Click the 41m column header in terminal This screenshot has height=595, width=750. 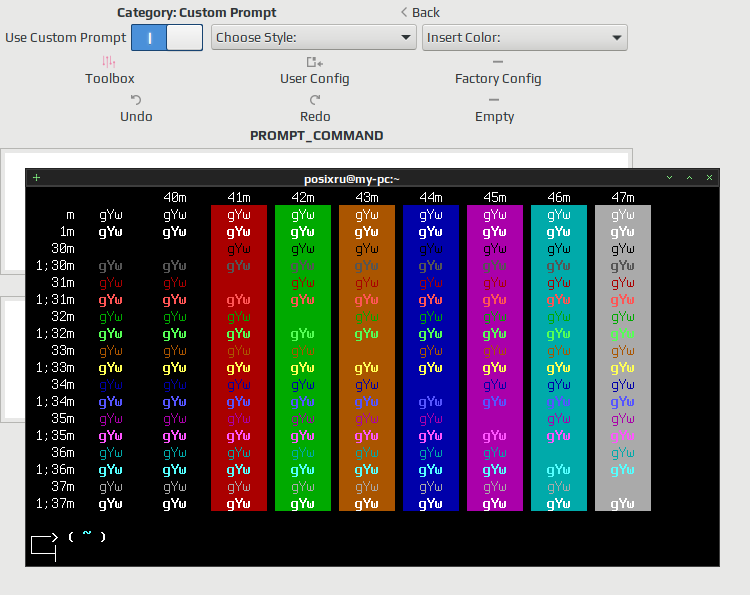pos(239,198)
